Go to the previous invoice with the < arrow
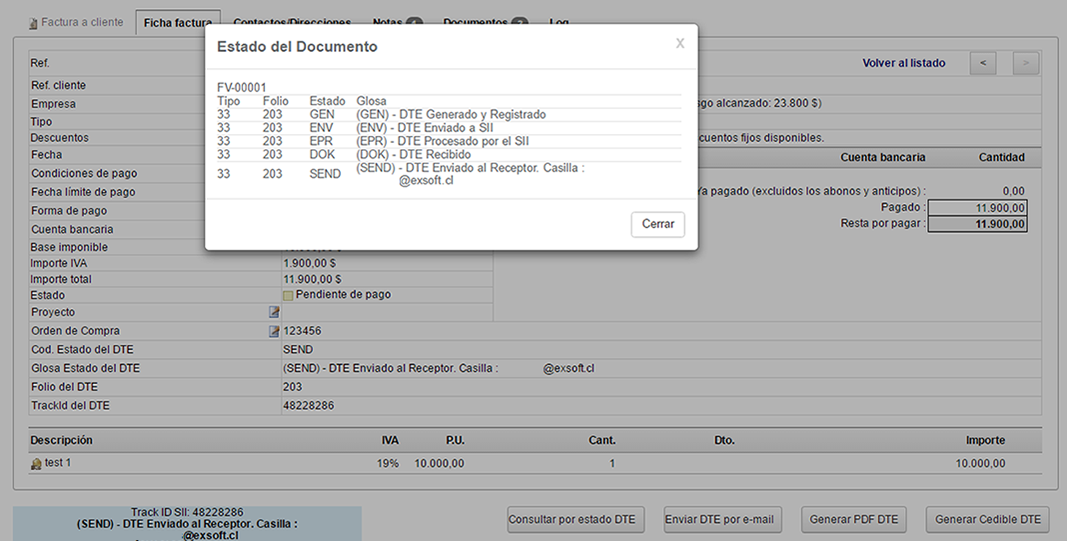1067x541 pixels. [983, 63]
